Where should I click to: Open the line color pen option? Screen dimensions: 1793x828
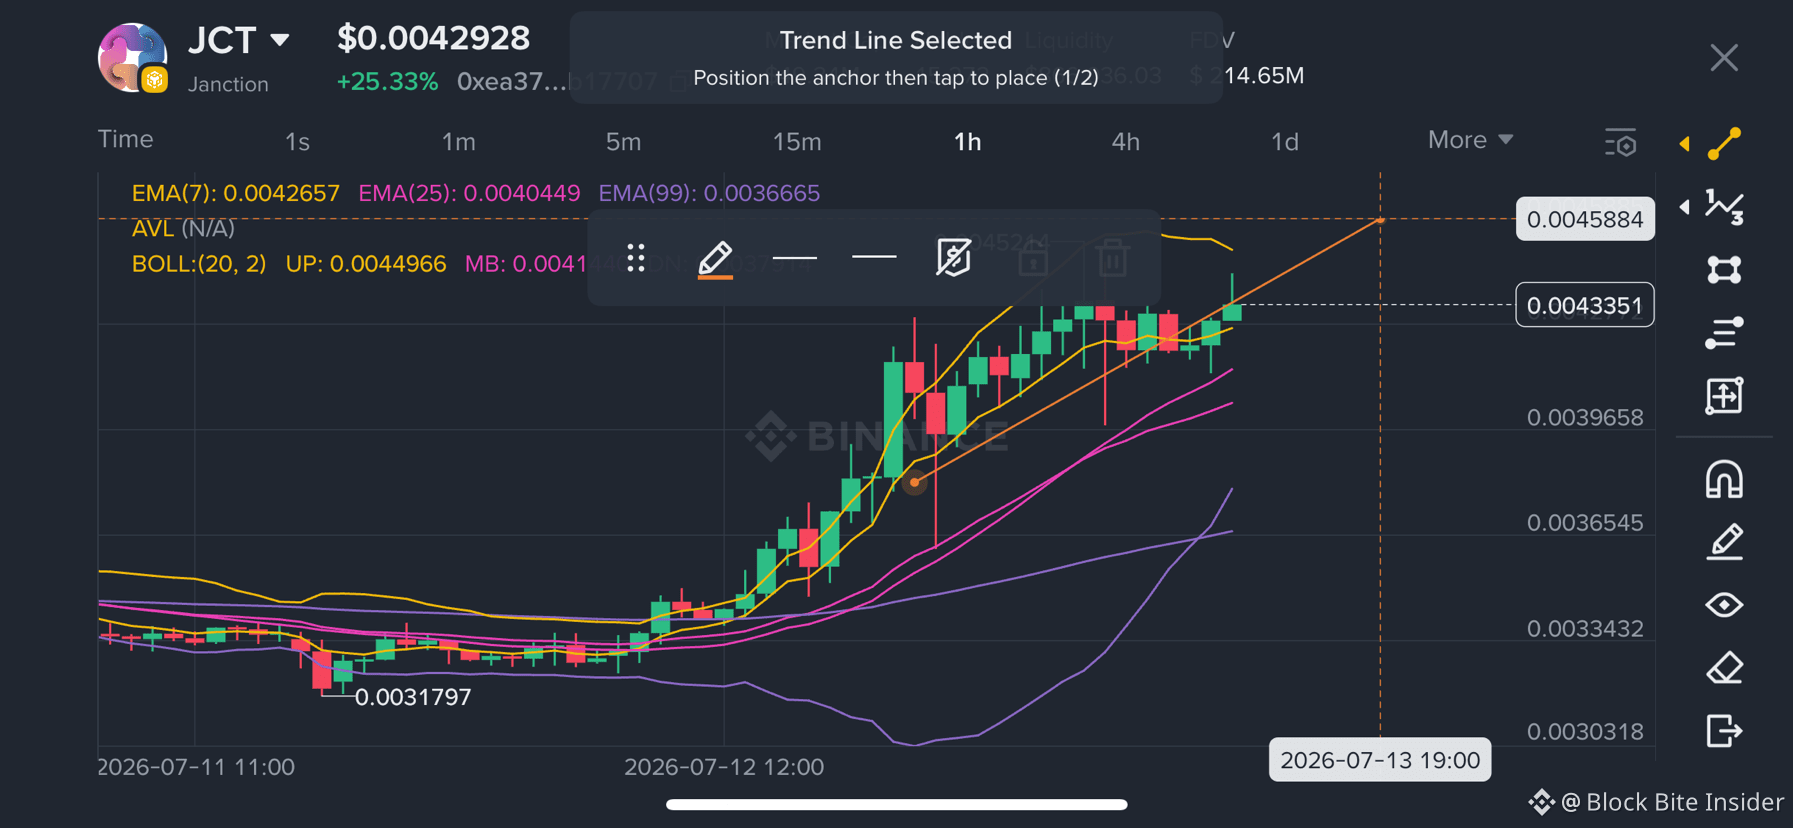715,259
